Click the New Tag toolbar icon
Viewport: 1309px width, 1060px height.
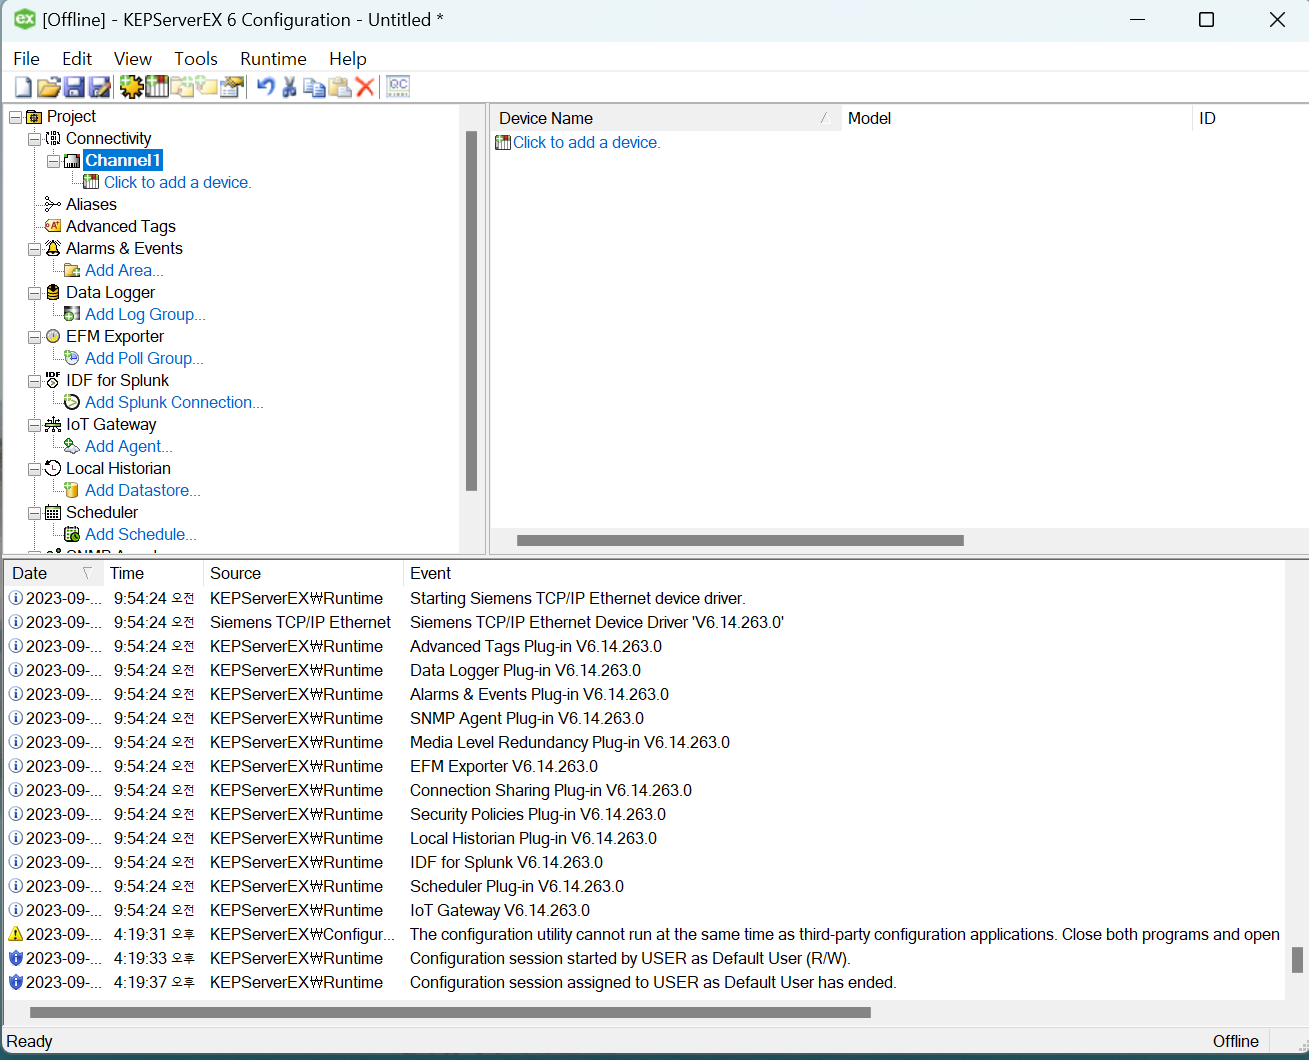click(x=207, y=87)
